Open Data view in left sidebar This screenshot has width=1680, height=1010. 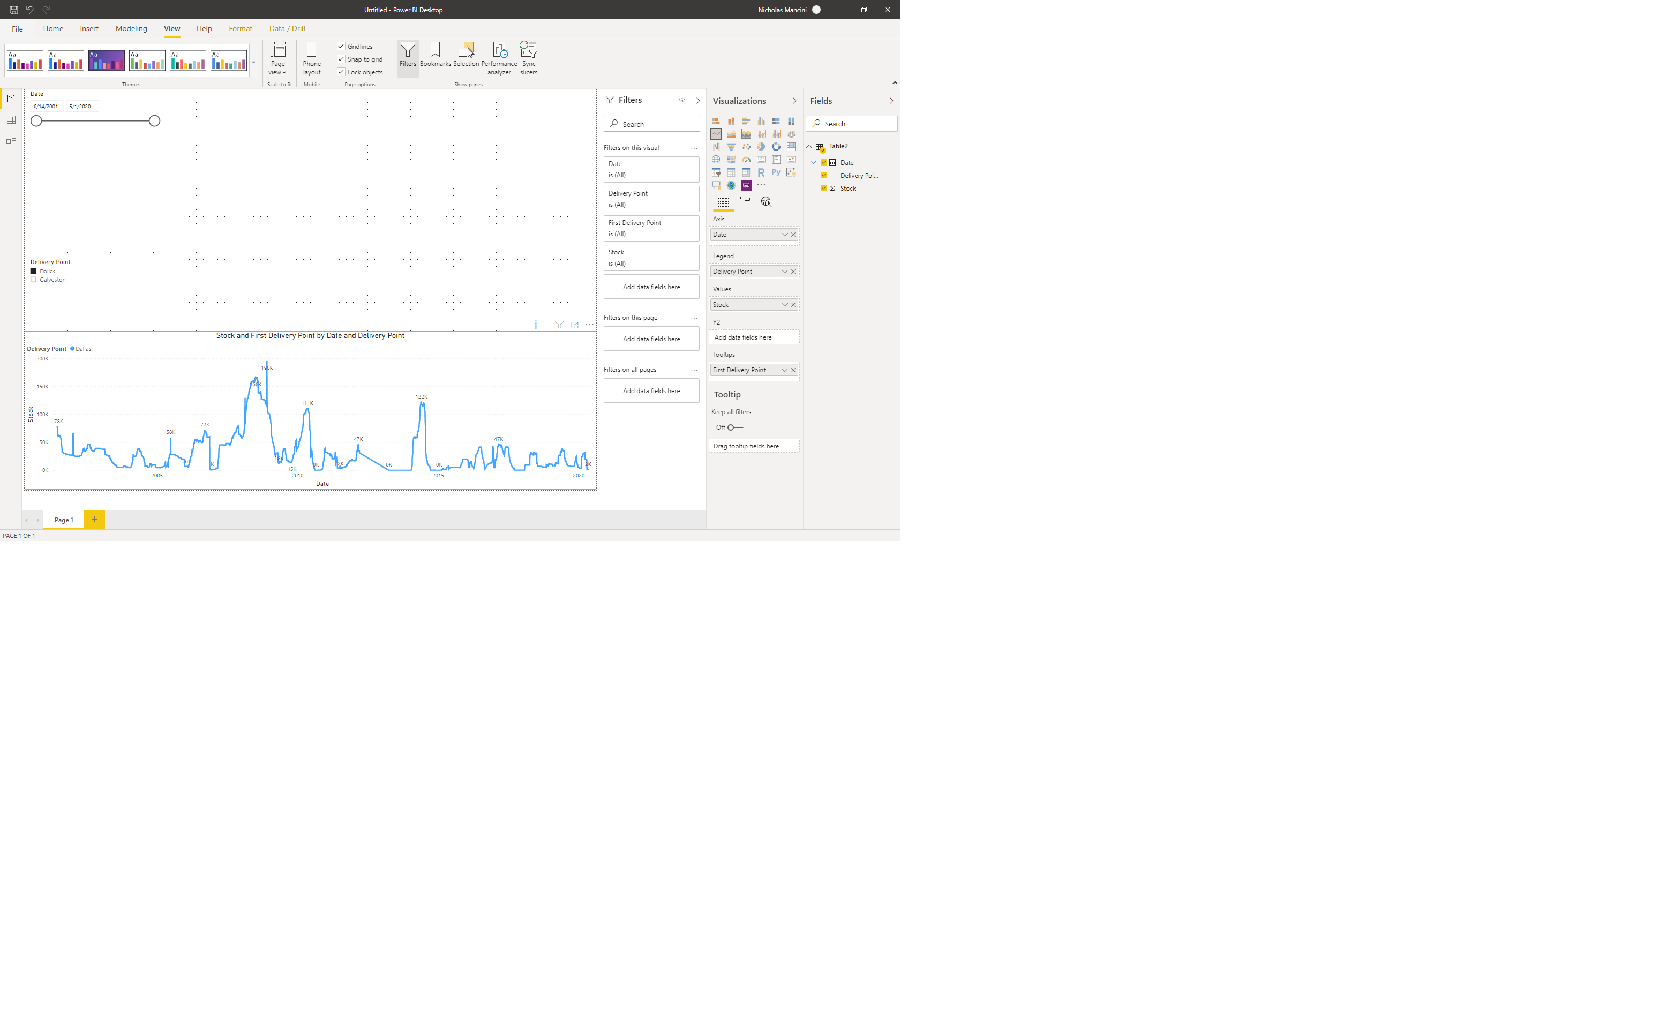coord(11,120)
